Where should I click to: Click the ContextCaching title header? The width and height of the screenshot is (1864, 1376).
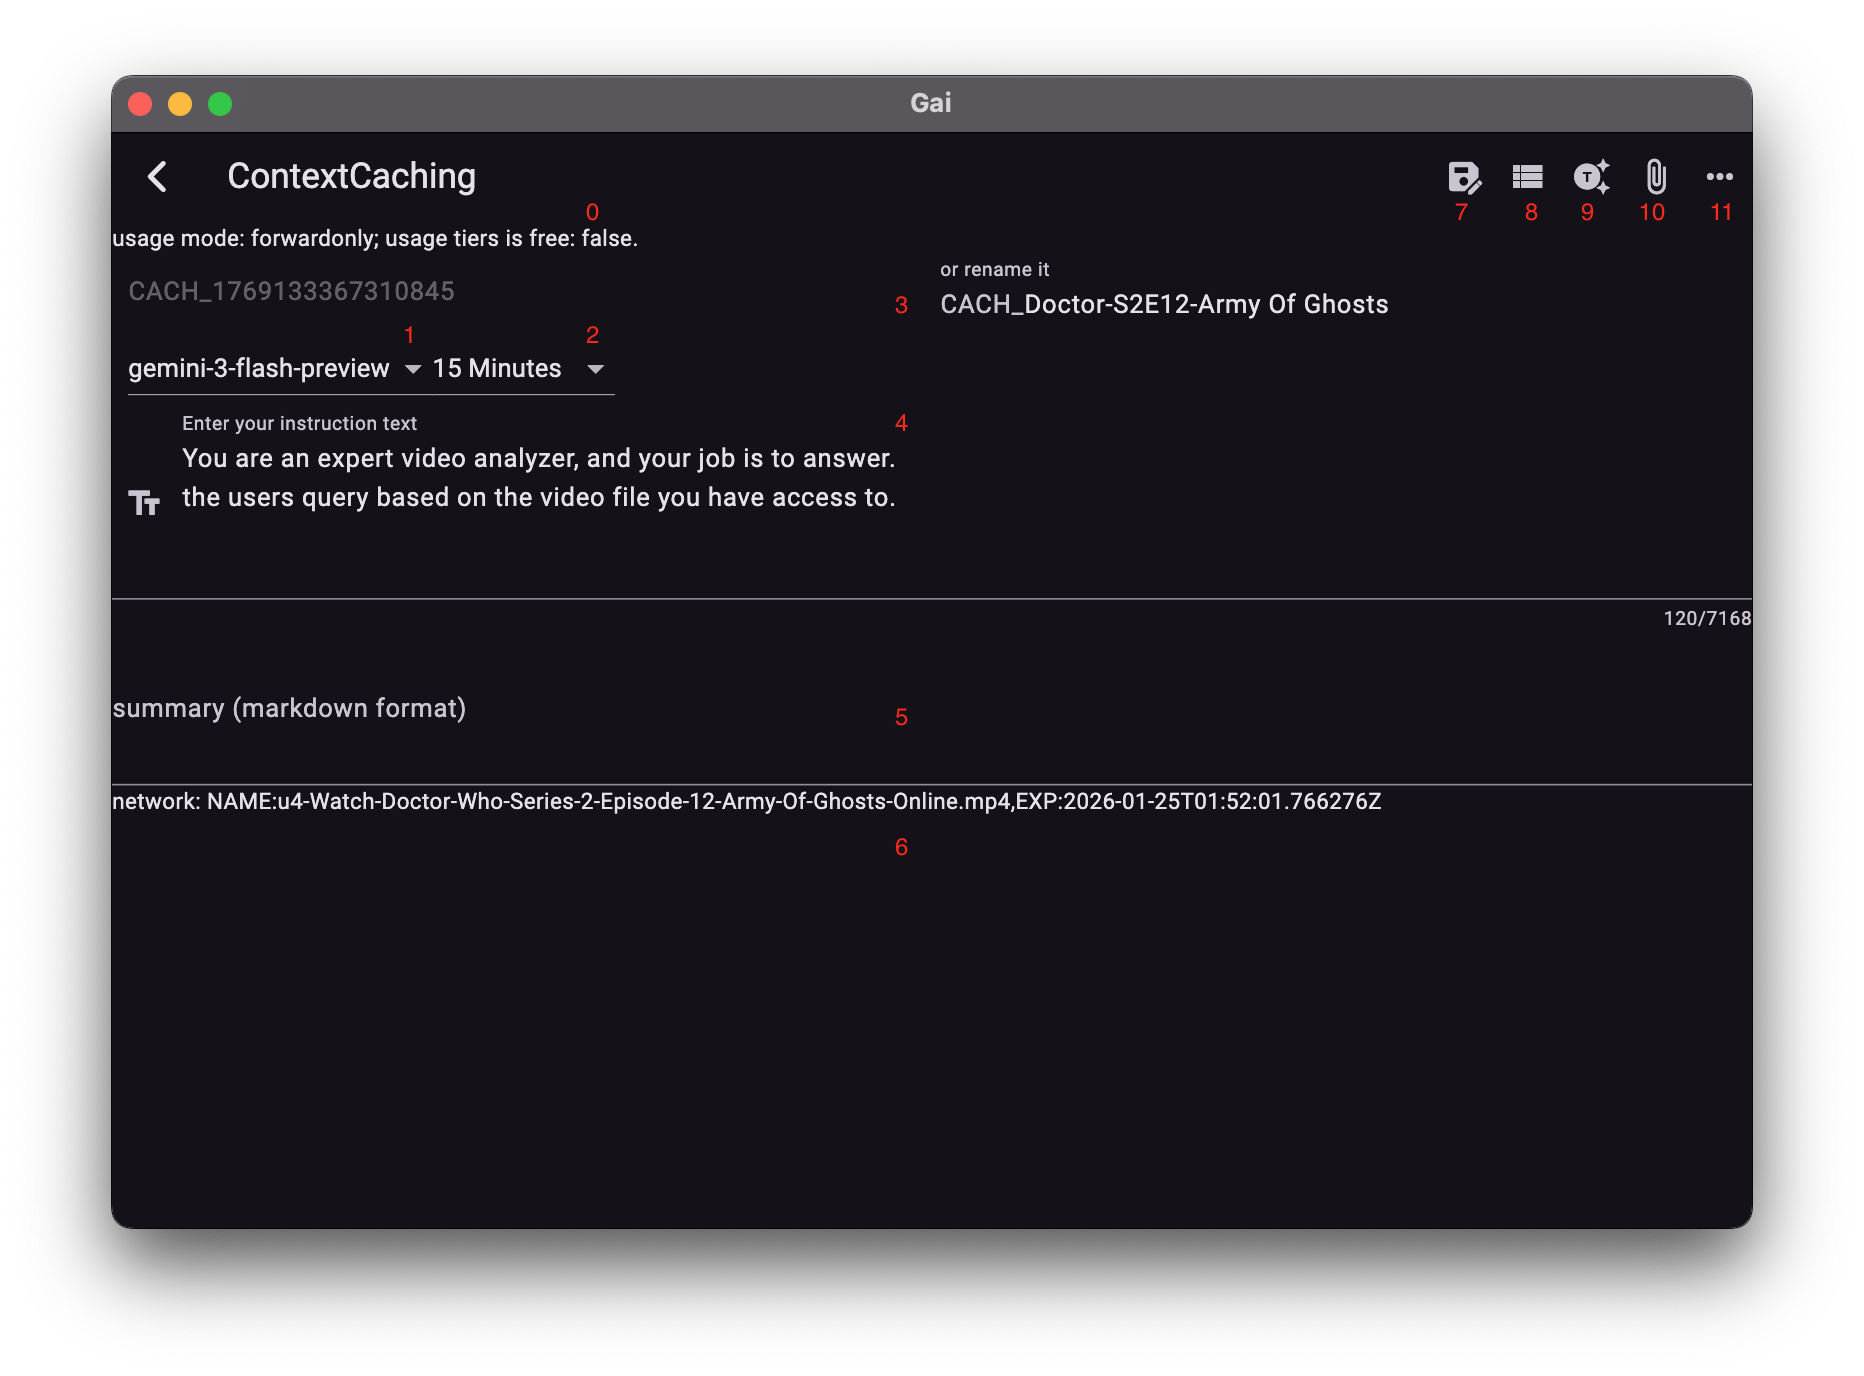coord(351,176)
